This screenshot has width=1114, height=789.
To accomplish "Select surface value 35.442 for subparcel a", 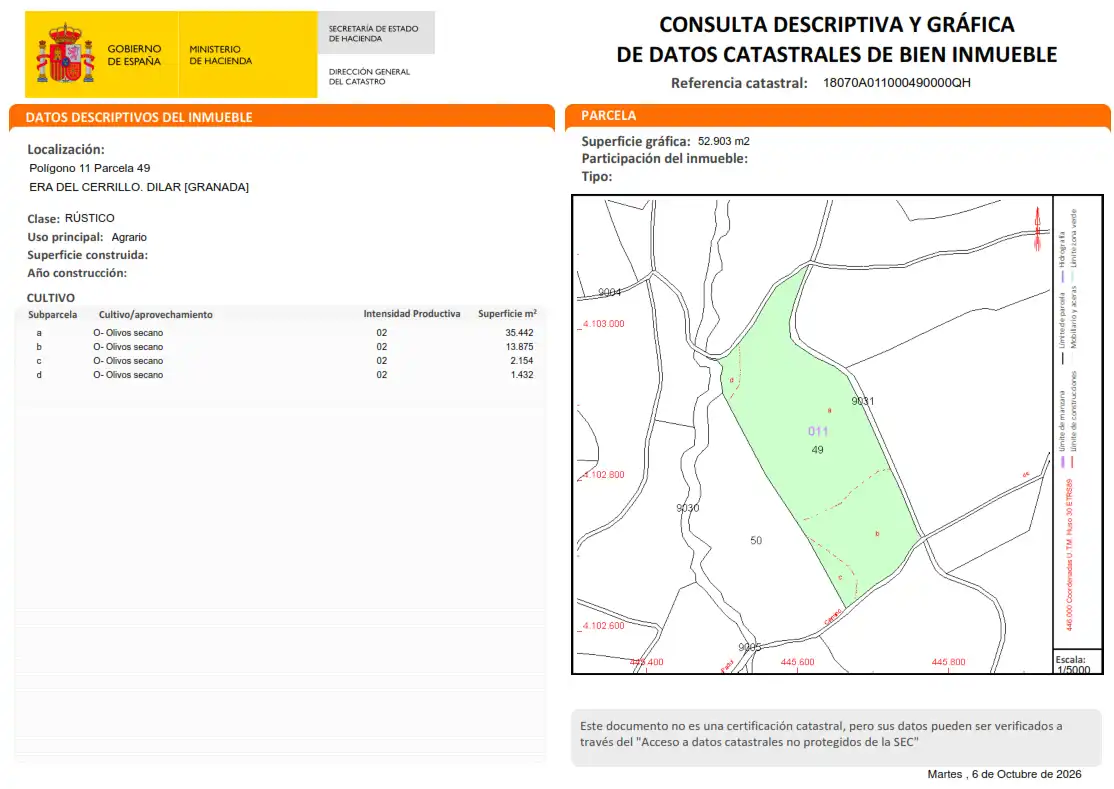I will pyautogui.click(x=519, y=332).
